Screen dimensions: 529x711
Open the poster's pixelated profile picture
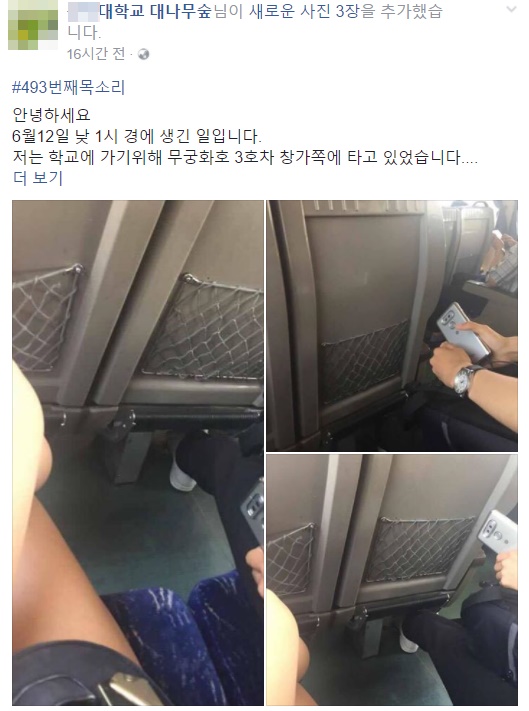tap(33, 24)
